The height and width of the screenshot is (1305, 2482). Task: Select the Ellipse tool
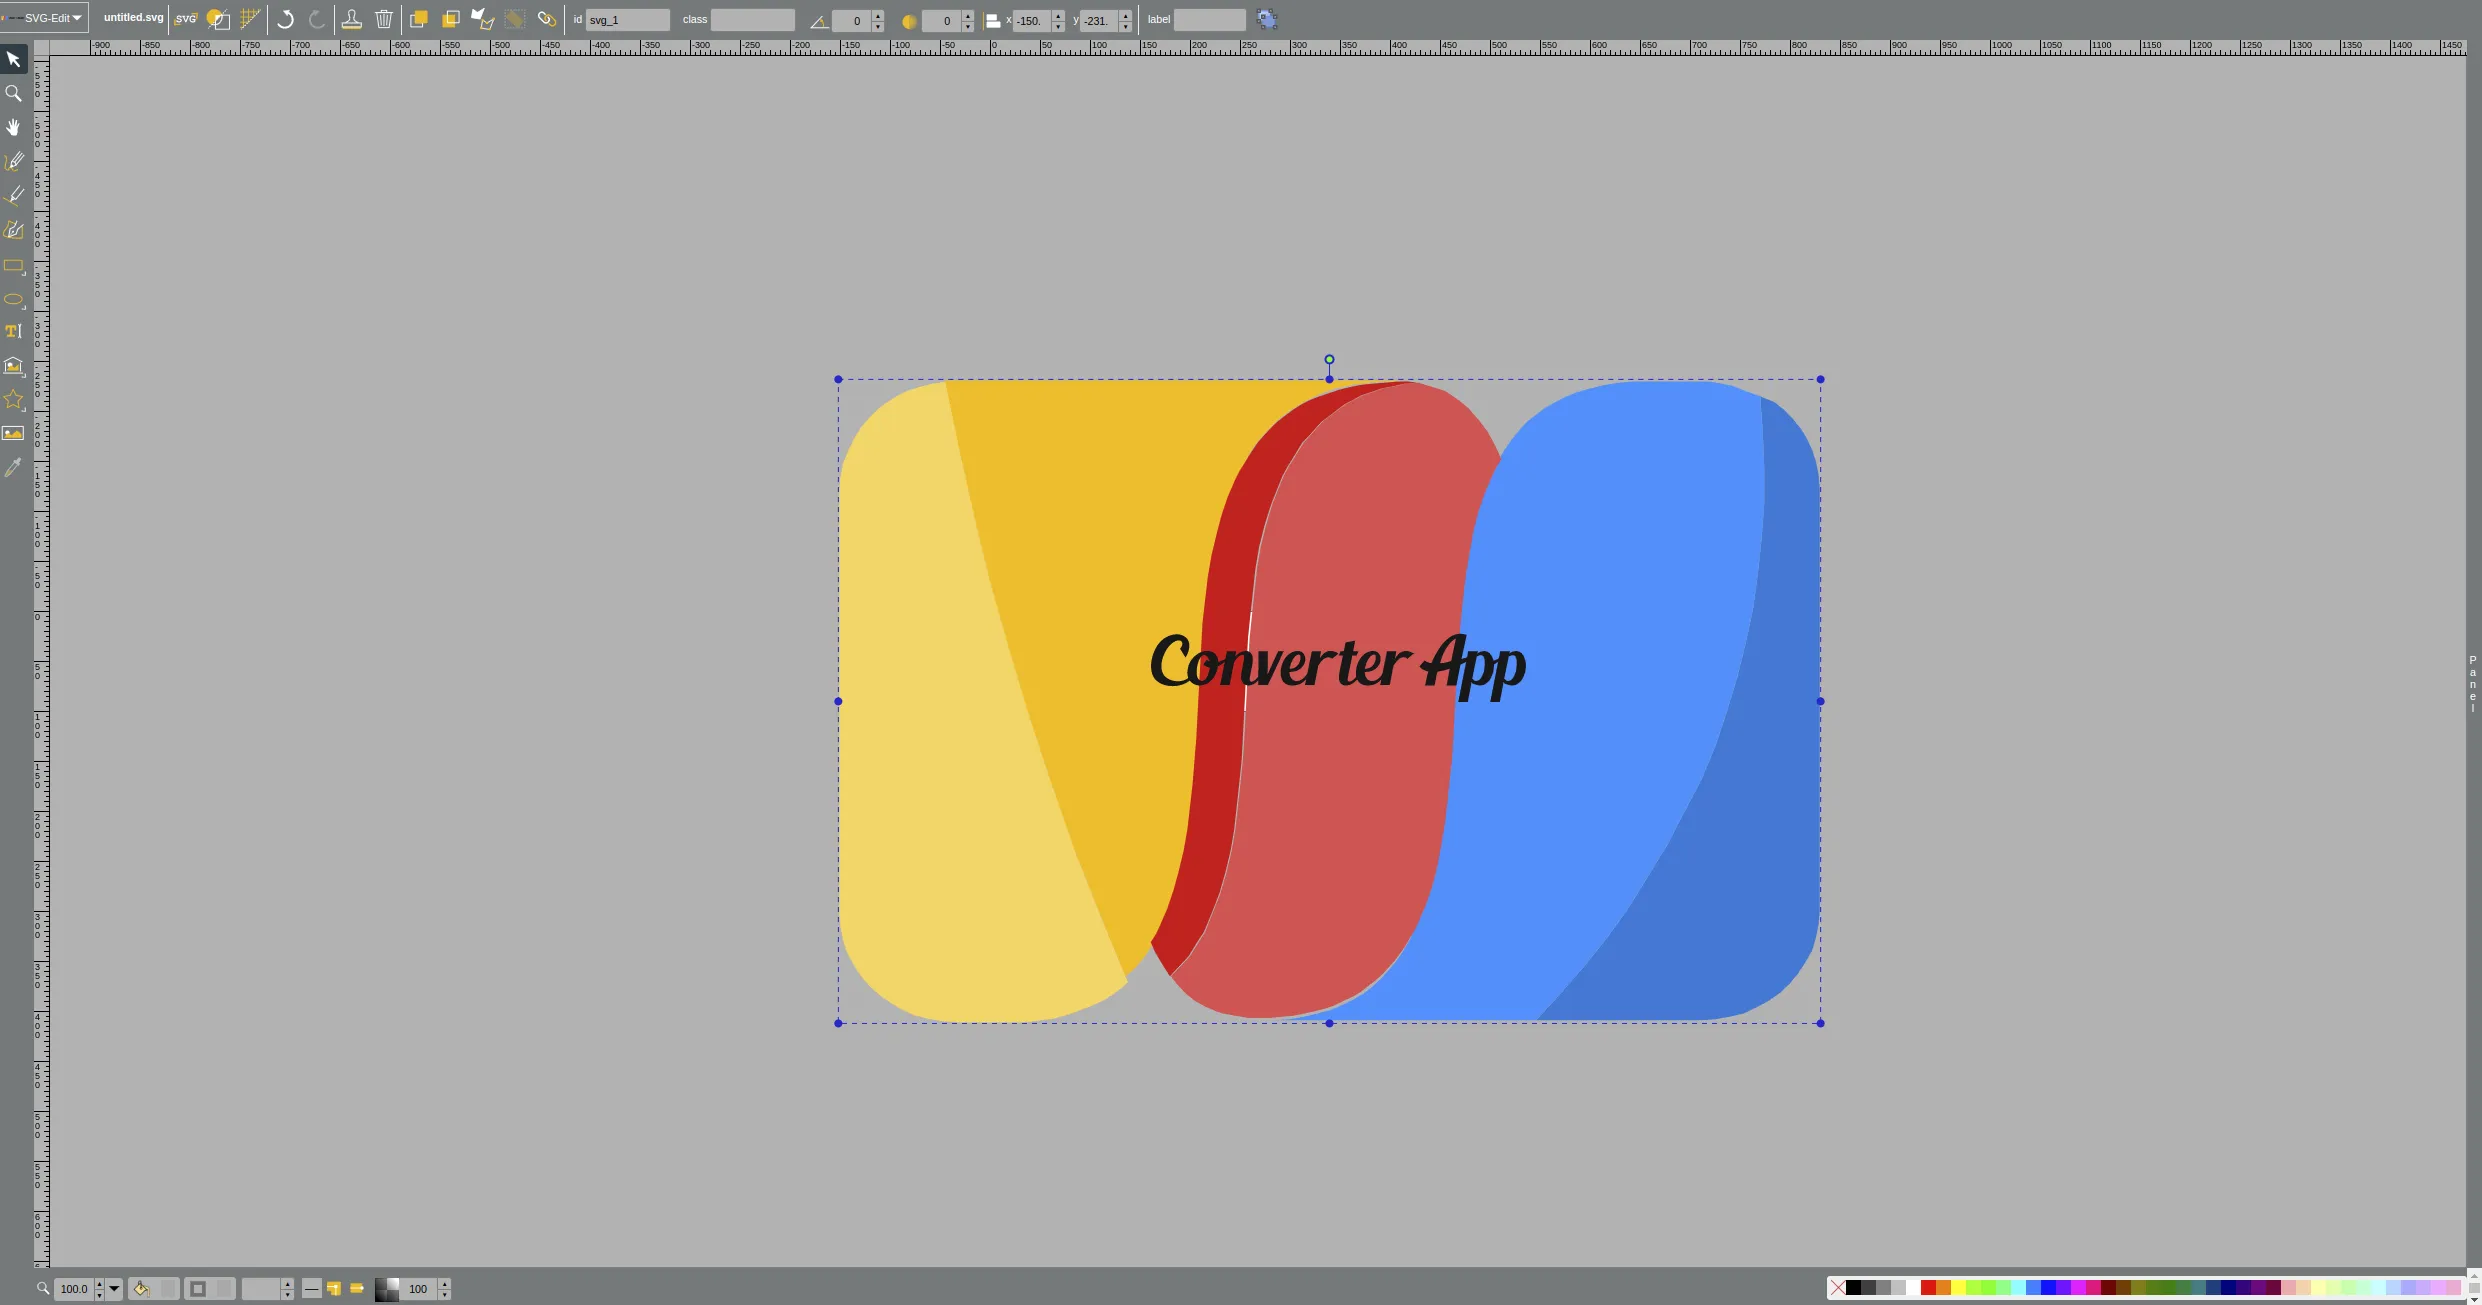(13, 299)
